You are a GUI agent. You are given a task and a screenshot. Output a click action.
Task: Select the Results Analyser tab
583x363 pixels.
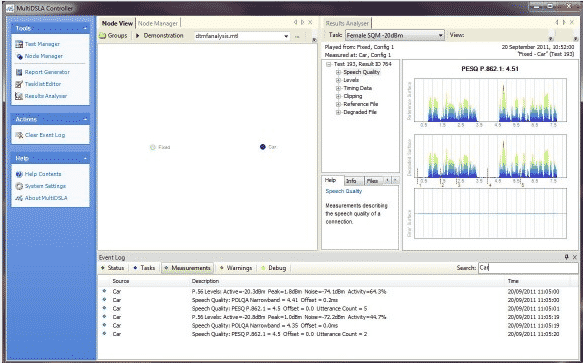pos(347,23)
